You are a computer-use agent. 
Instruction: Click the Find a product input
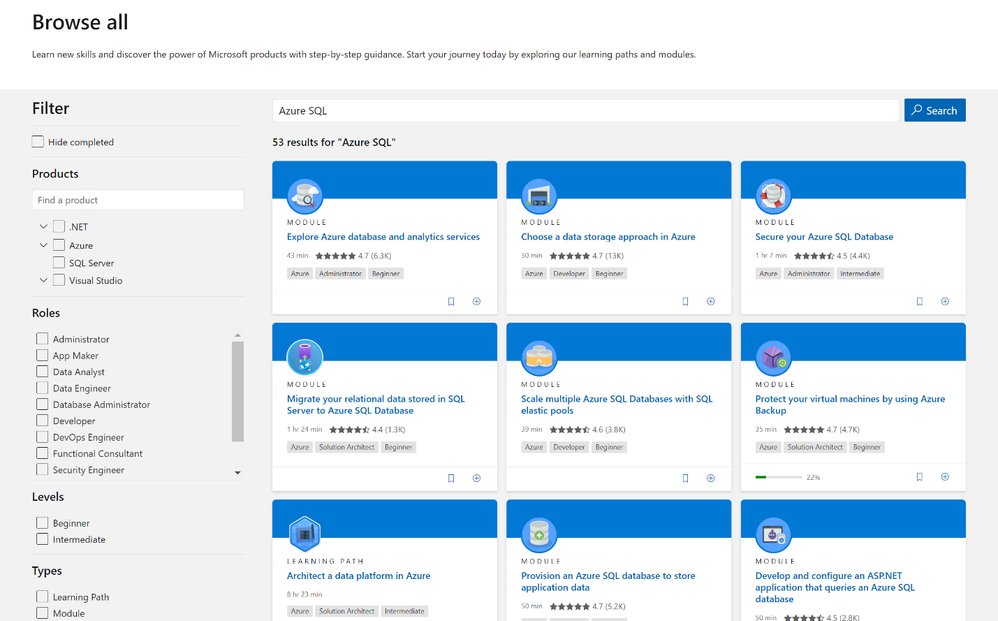[137, 200]
